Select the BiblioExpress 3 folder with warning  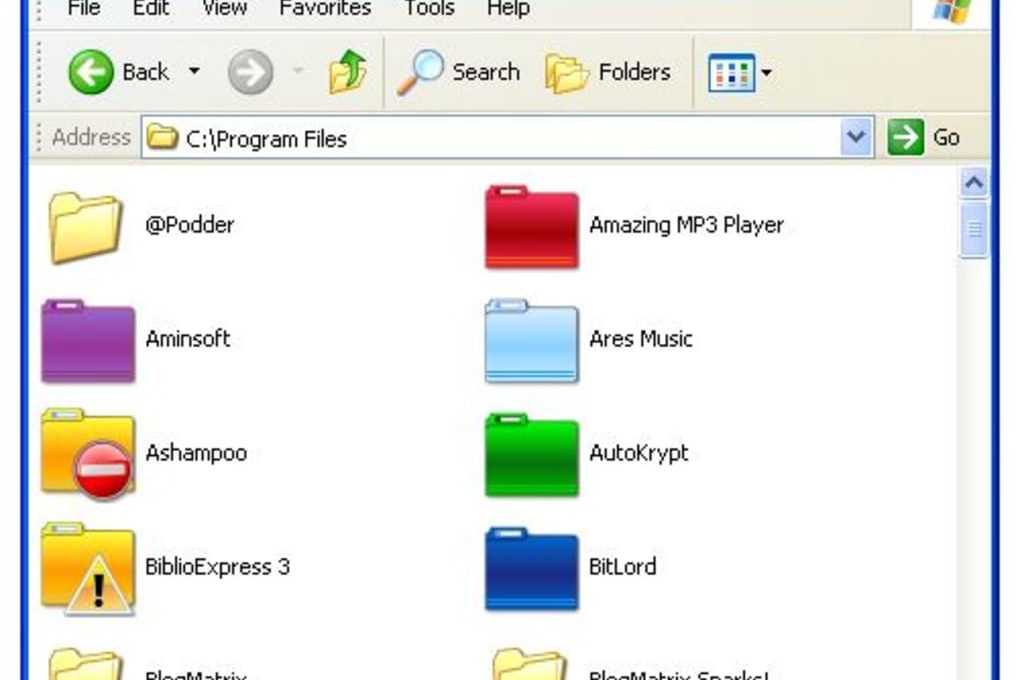88,569
